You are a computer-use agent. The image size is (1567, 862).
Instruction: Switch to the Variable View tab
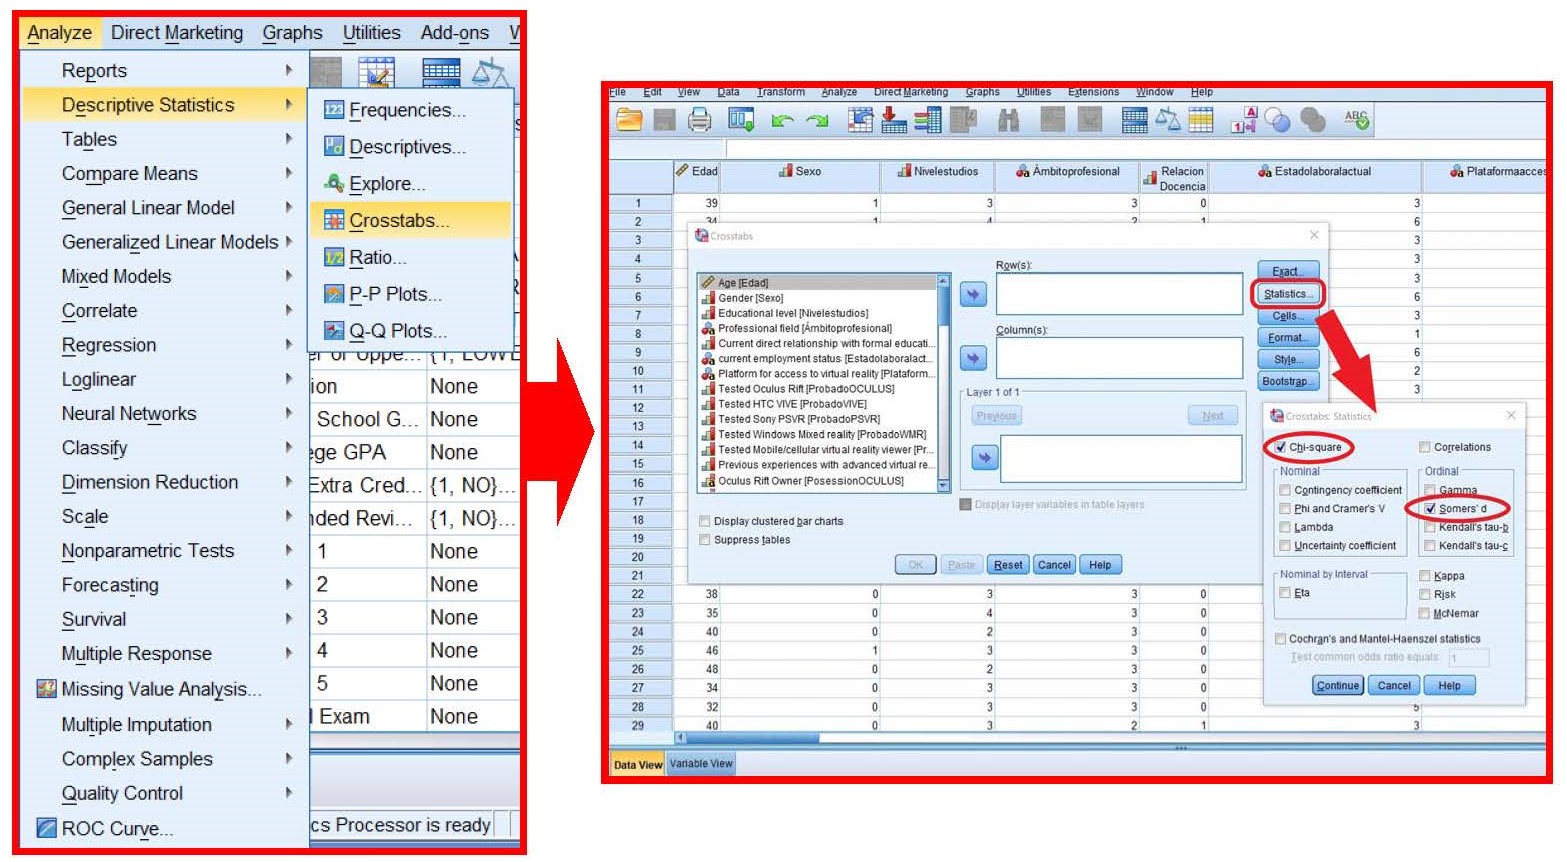tap(701, 764)
